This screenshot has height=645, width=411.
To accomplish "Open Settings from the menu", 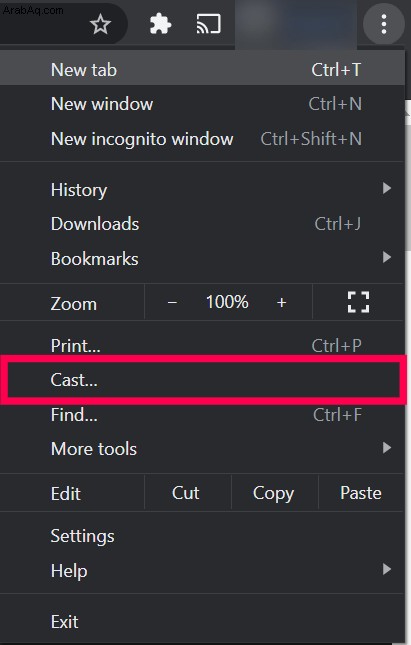I will pos(202,536).
